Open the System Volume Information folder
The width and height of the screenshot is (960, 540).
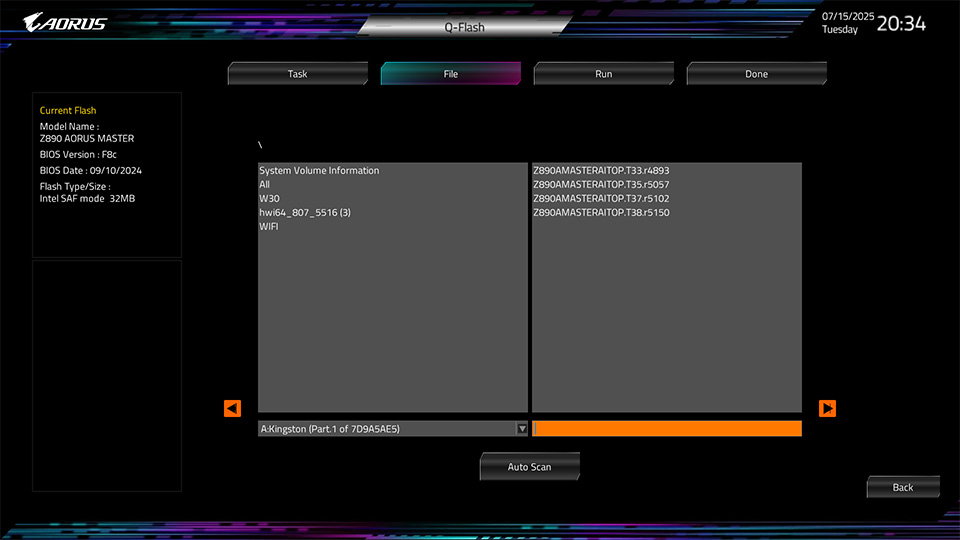[x=319, y=171]
